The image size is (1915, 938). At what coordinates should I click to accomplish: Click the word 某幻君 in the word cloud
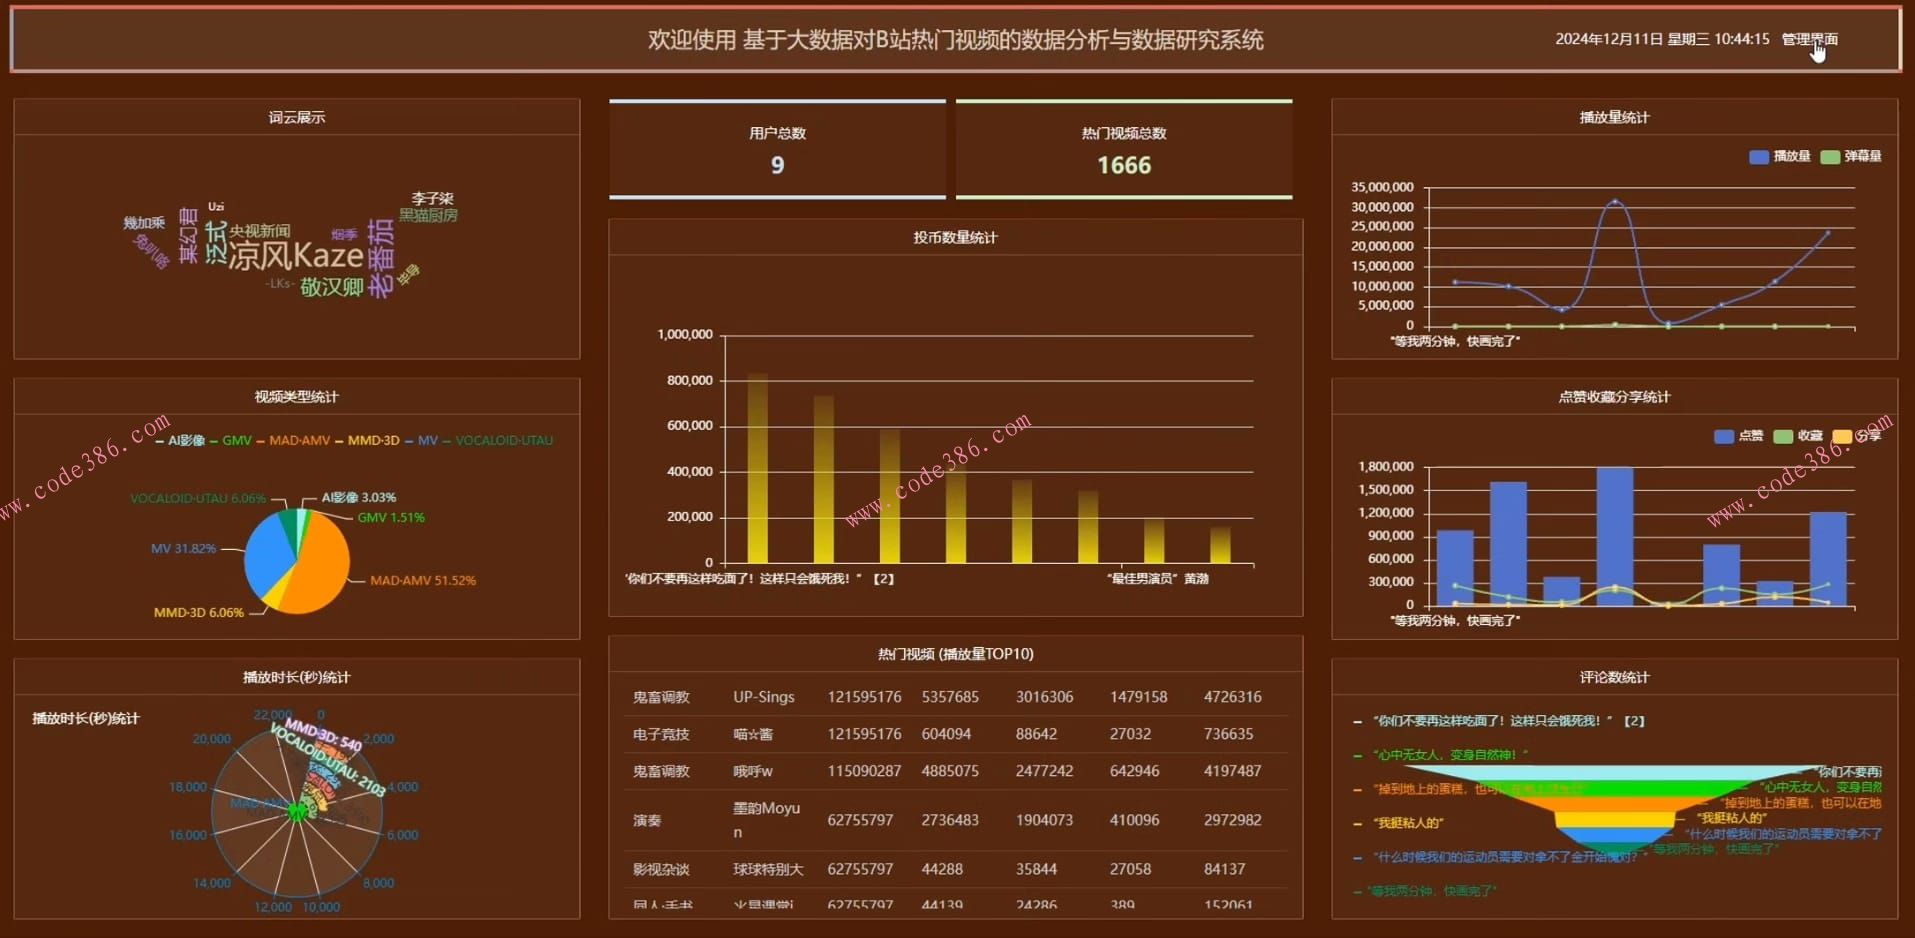coord(187,236)
